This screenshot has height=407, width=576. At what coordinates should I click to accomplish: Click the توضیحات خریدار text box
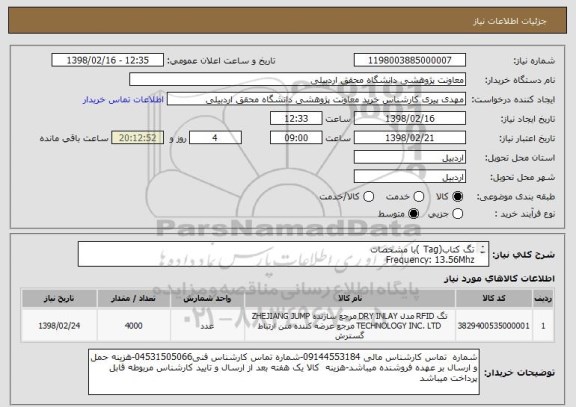point(284,372)
